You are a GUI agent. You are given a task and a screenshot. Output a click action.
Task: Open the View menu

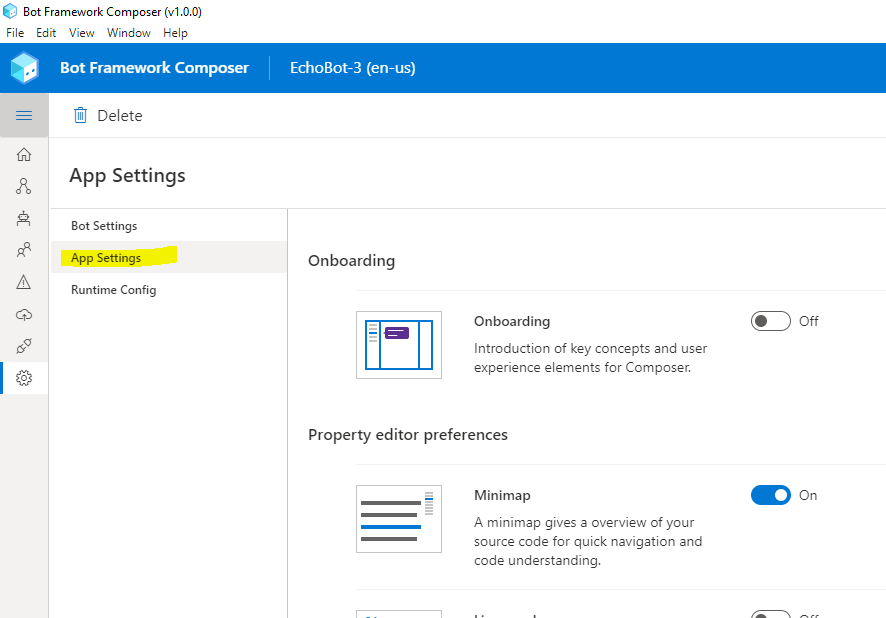click(x=81, y=32)
